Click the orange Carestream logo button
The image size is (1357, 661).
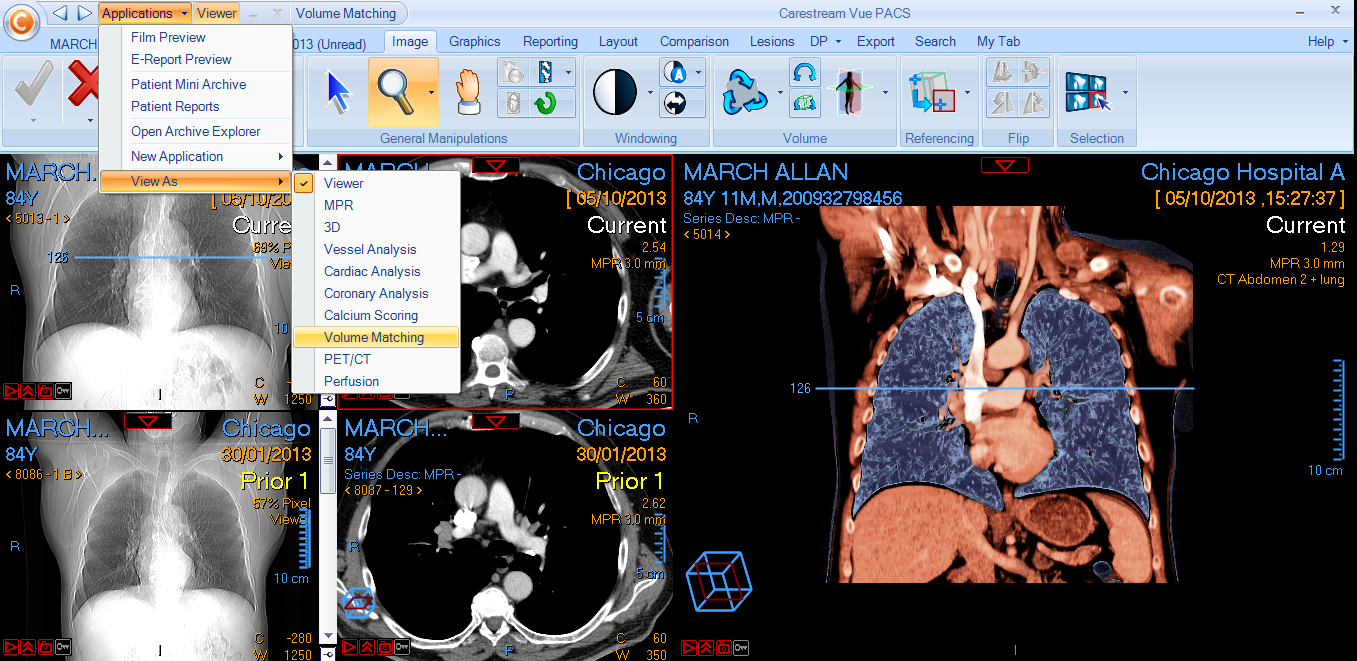pos(21,20)
